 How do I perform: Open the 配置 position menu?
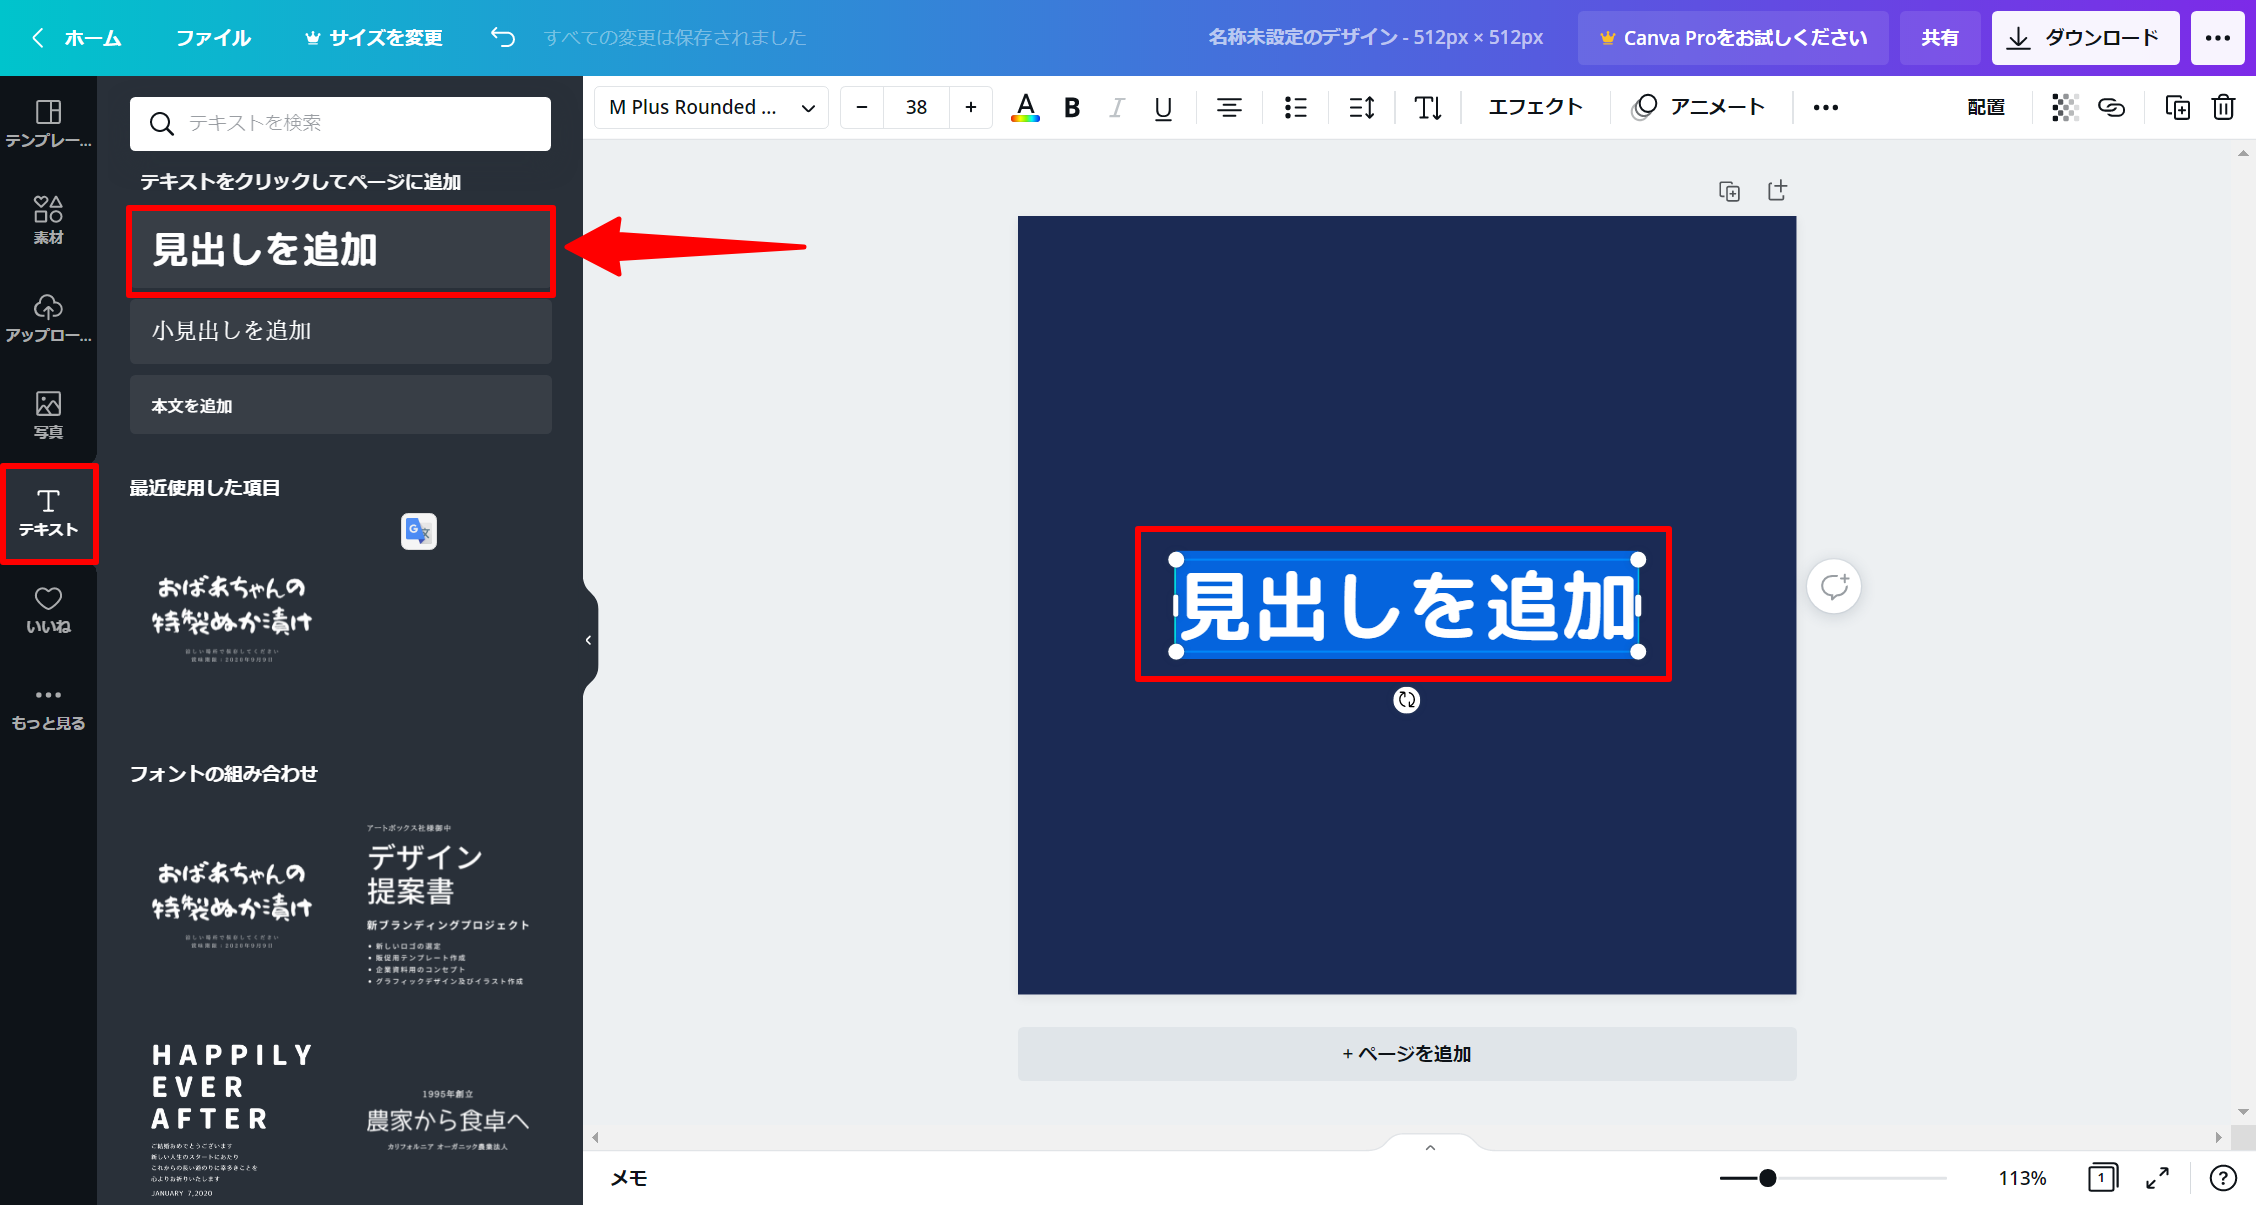tap(1986, 107)
